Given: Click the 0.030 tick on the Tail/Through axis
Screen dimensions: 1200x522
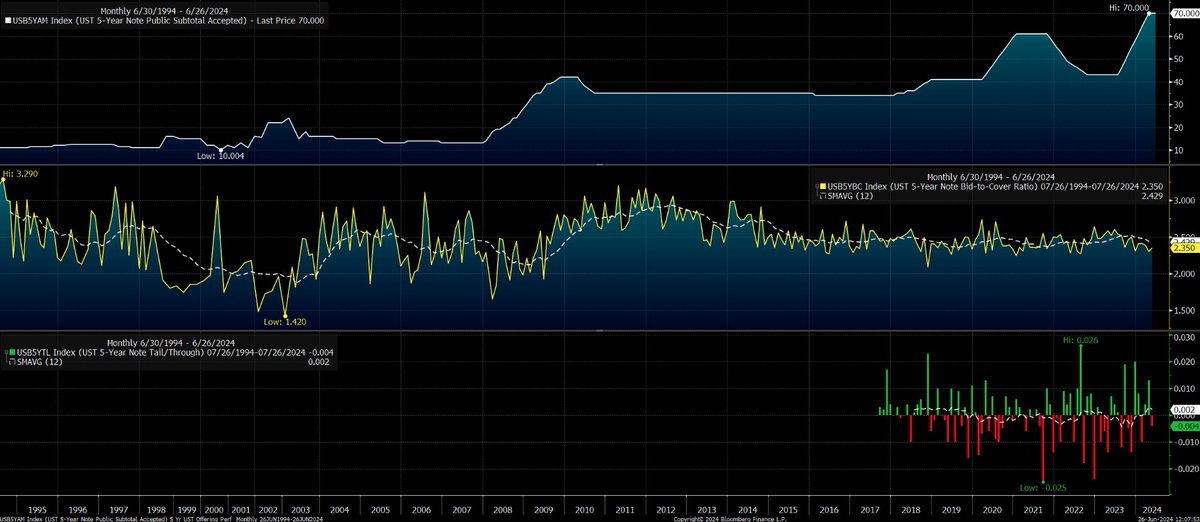Looking at the screenshot, I should pos(1184,336).
